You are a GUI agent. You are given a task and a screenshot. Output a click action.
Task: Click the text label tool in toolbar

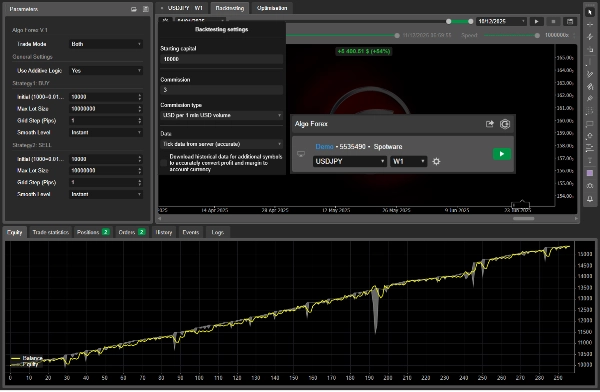coord(590,161)
